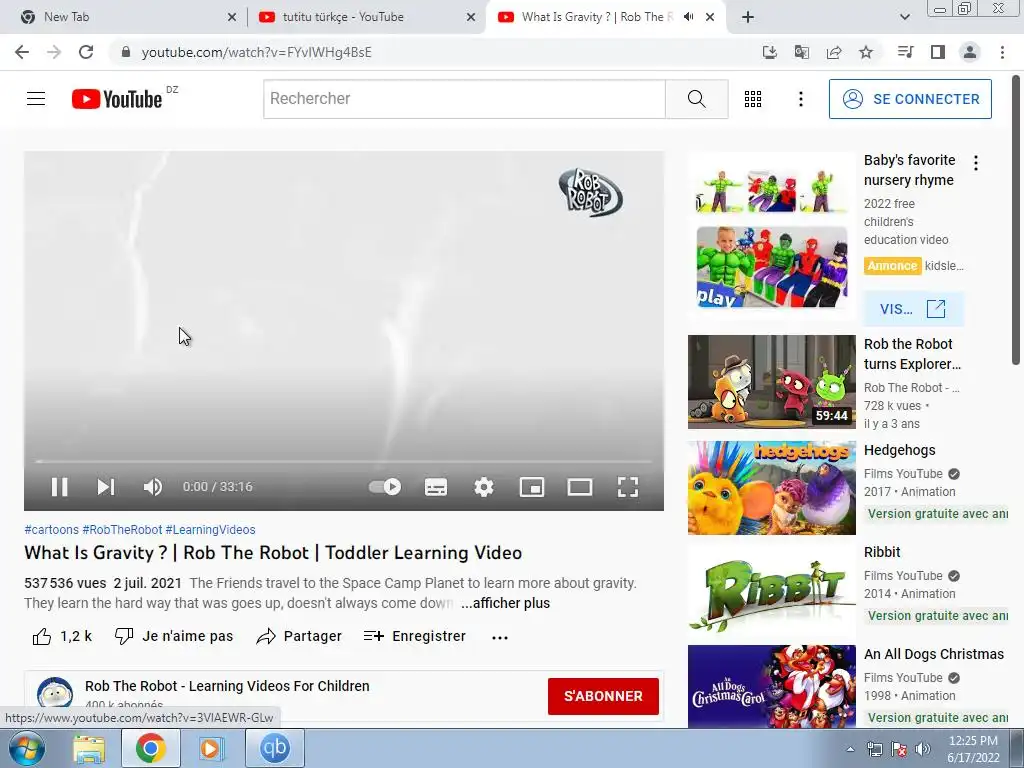Go forward in browser history
Viewport: 1024px width, 768px height.
(54, 52)
